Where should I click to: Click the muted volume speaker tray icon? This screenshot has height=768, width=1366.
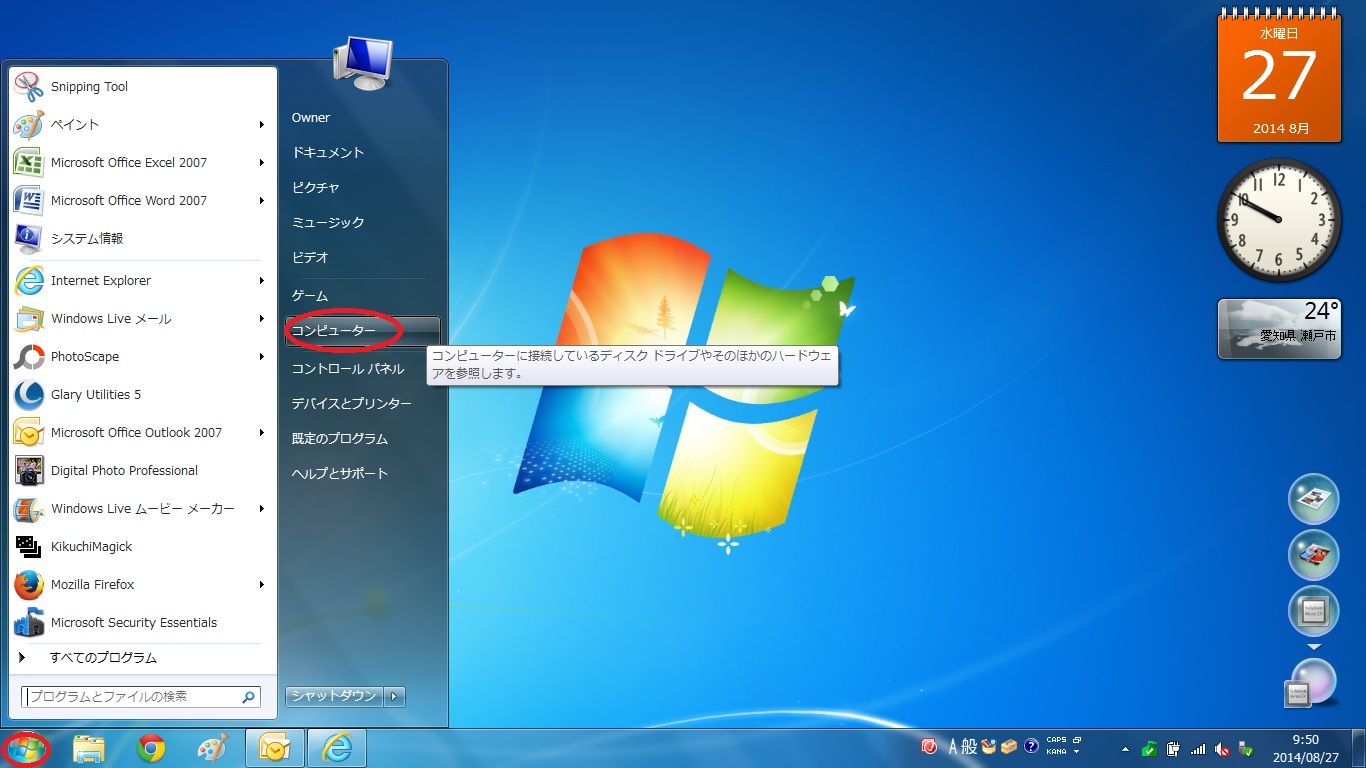pos(1222,749)
